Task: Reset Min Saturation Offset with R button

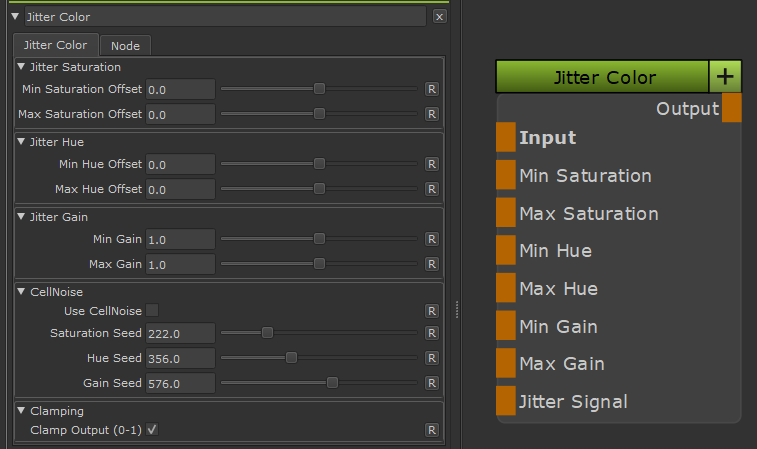Action: pyautogui.click(x=432, y=89)
